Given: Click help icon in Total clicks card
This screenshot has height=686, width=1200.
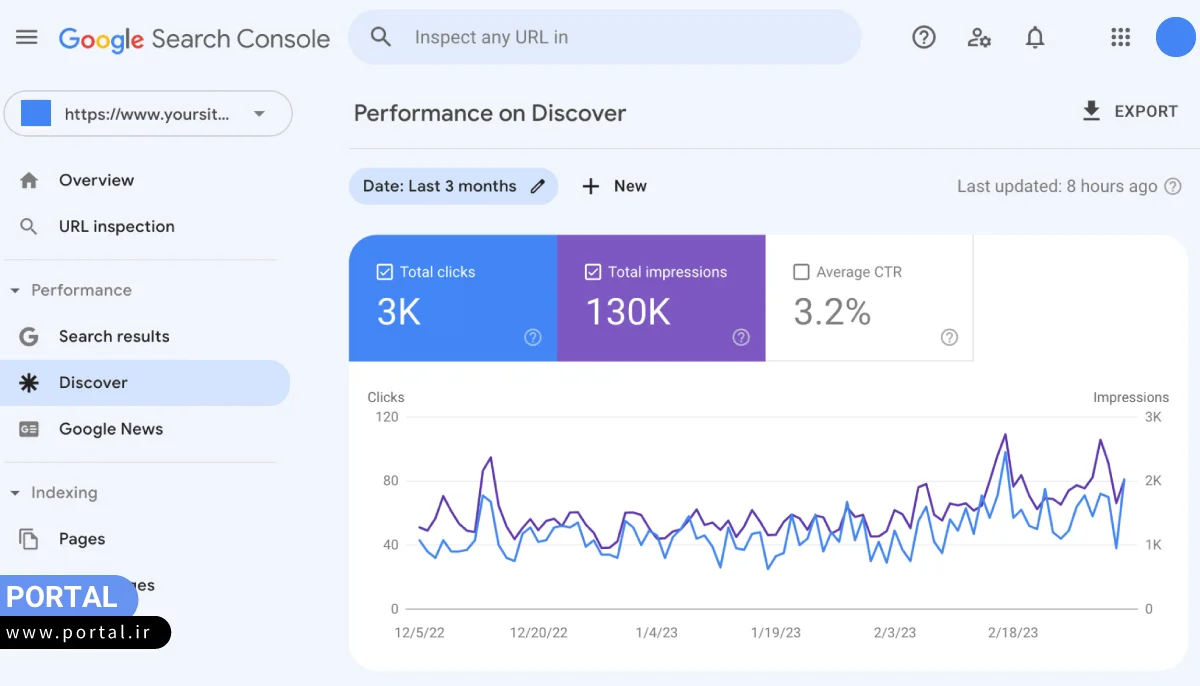Looking at the screenshot, I should [533, 337].
